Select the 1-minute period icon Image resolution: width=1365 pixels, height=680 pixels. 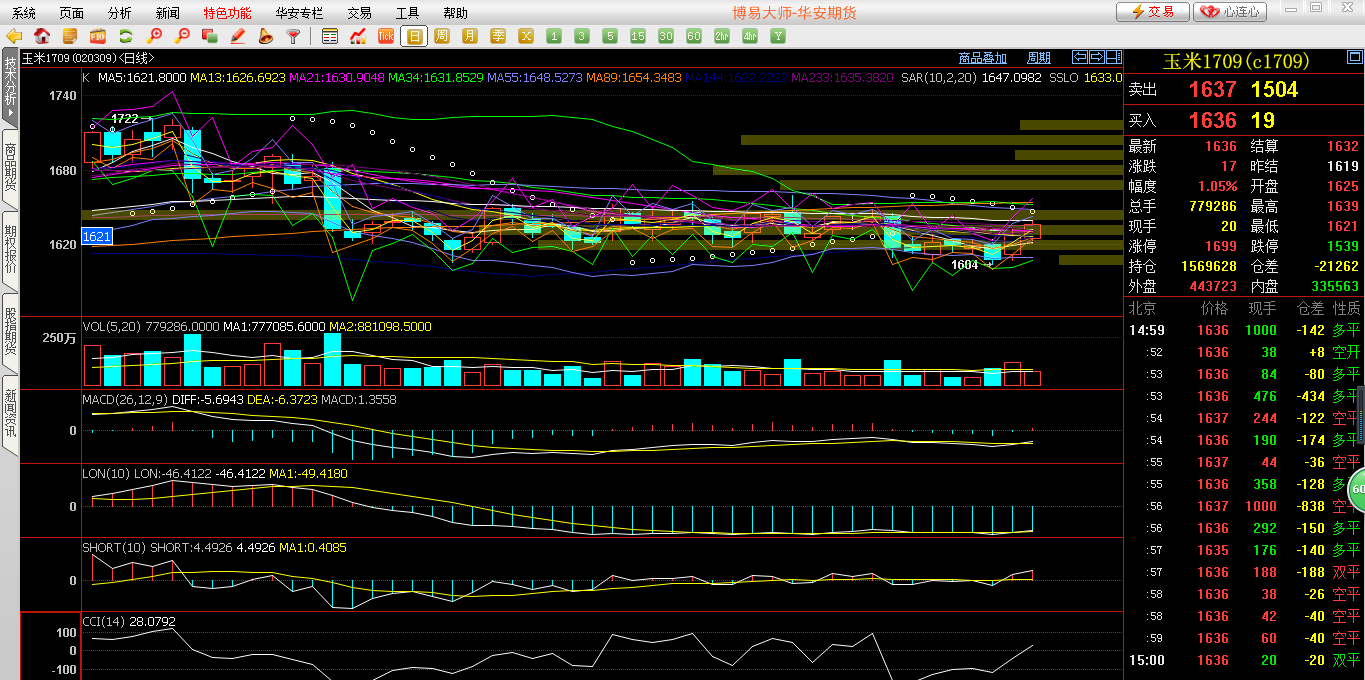click(554, 36)
